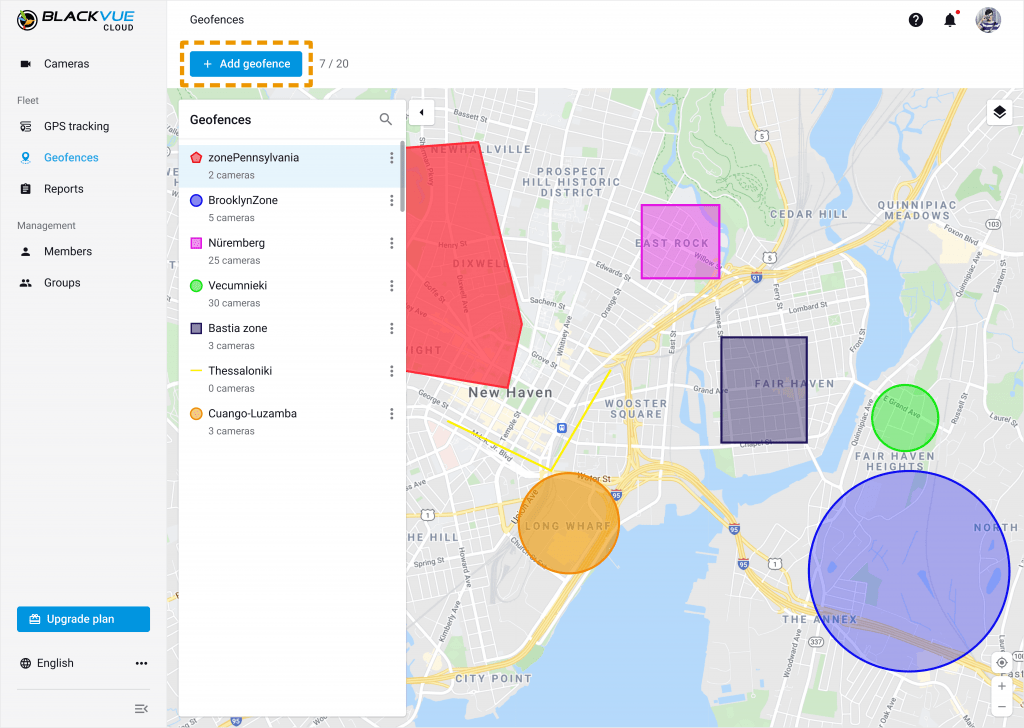Image resolution: width=1024 pixels, height=728 pixels.
Task: Zoom out the map
Action: (1002, 706)
